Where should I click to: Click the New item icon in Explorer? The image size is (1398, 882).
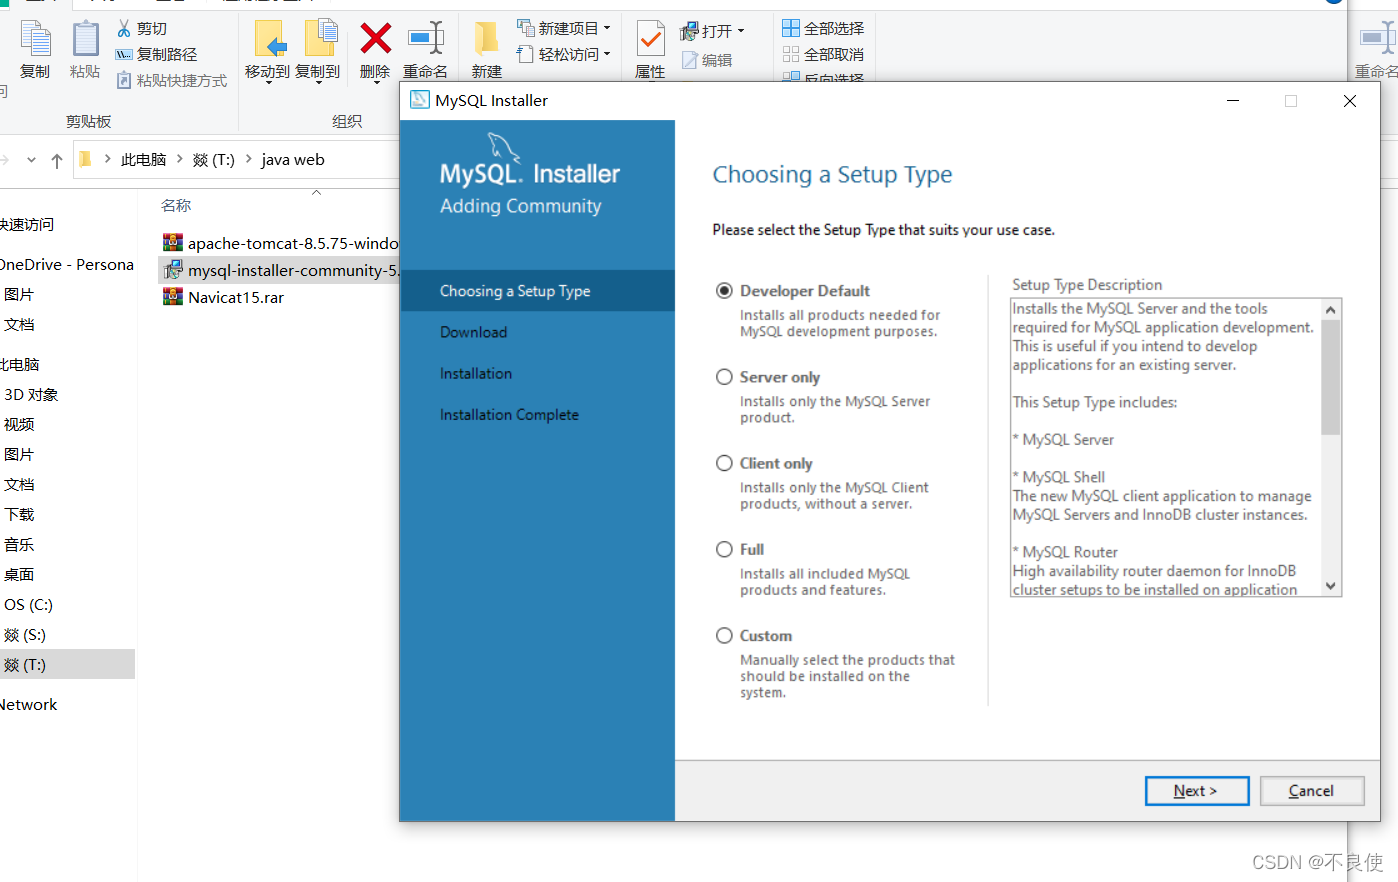point(525,28)
